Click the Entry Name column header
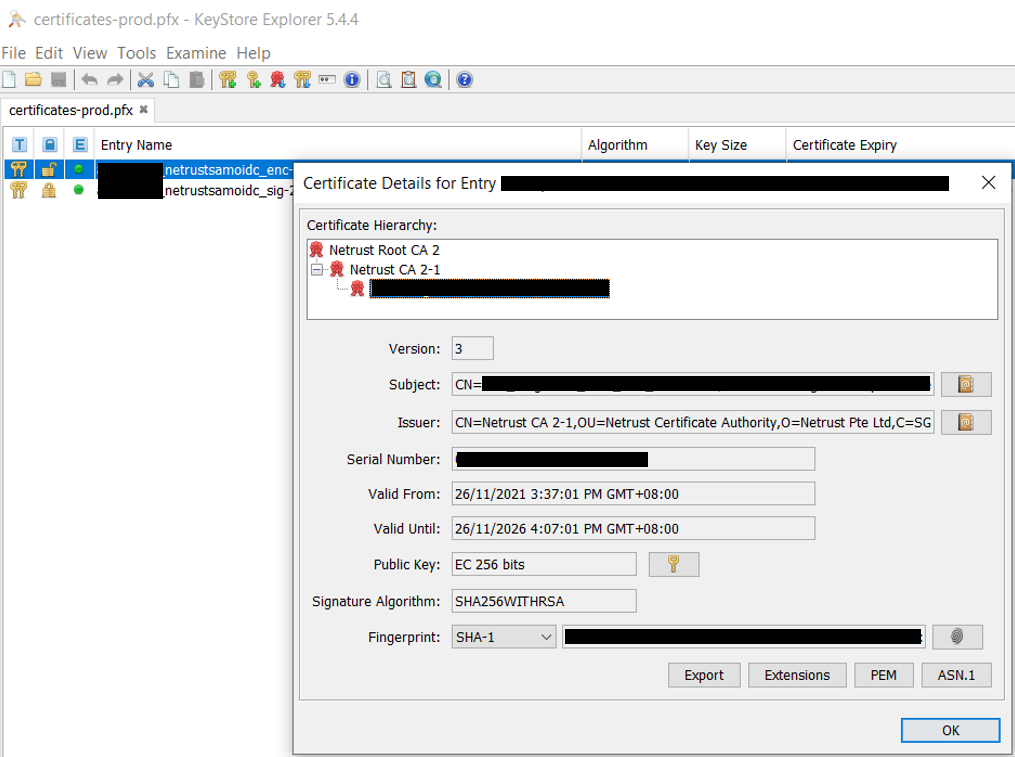Screen dimensions: 1015x757 (x=338, y=145)
